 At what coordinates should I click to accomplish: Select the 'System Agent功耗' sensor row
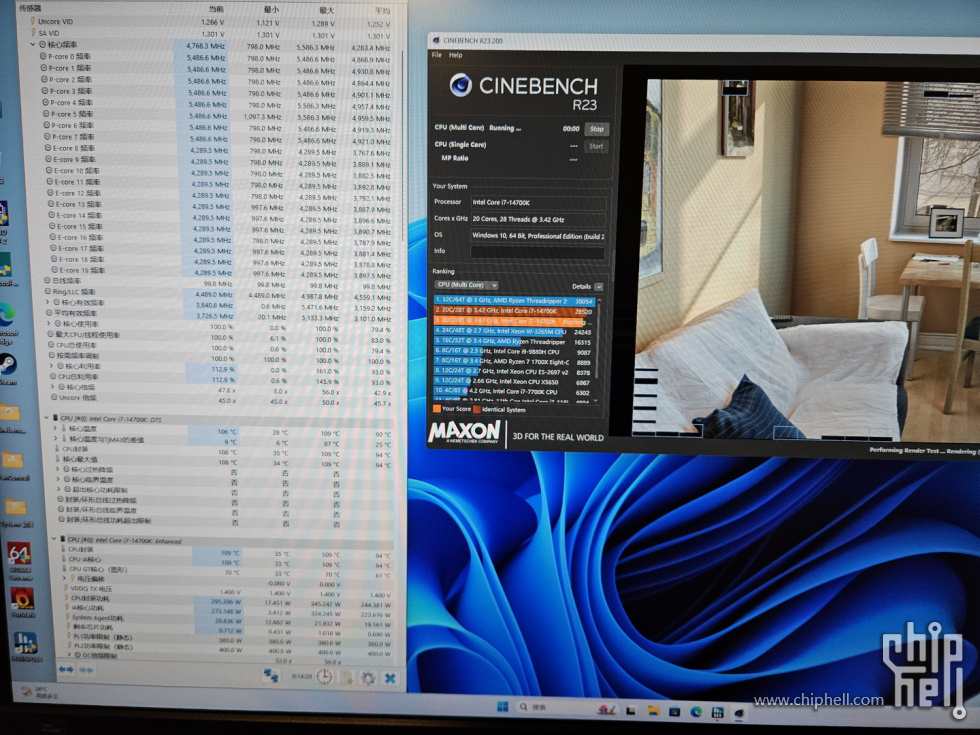click(x=228, y=619)
